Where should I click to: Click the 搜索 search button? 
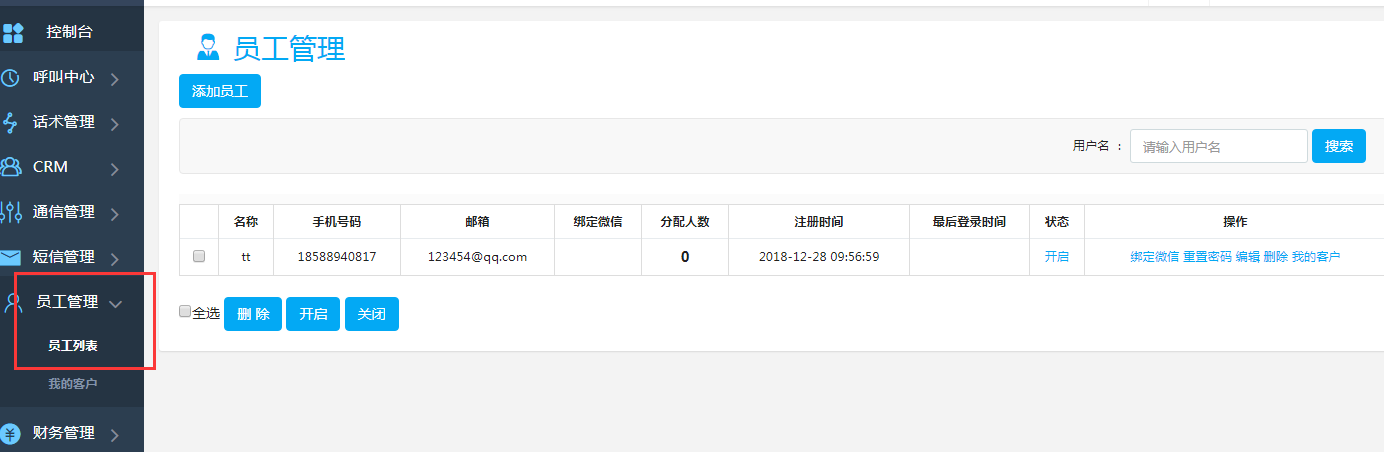(1338, 146)
